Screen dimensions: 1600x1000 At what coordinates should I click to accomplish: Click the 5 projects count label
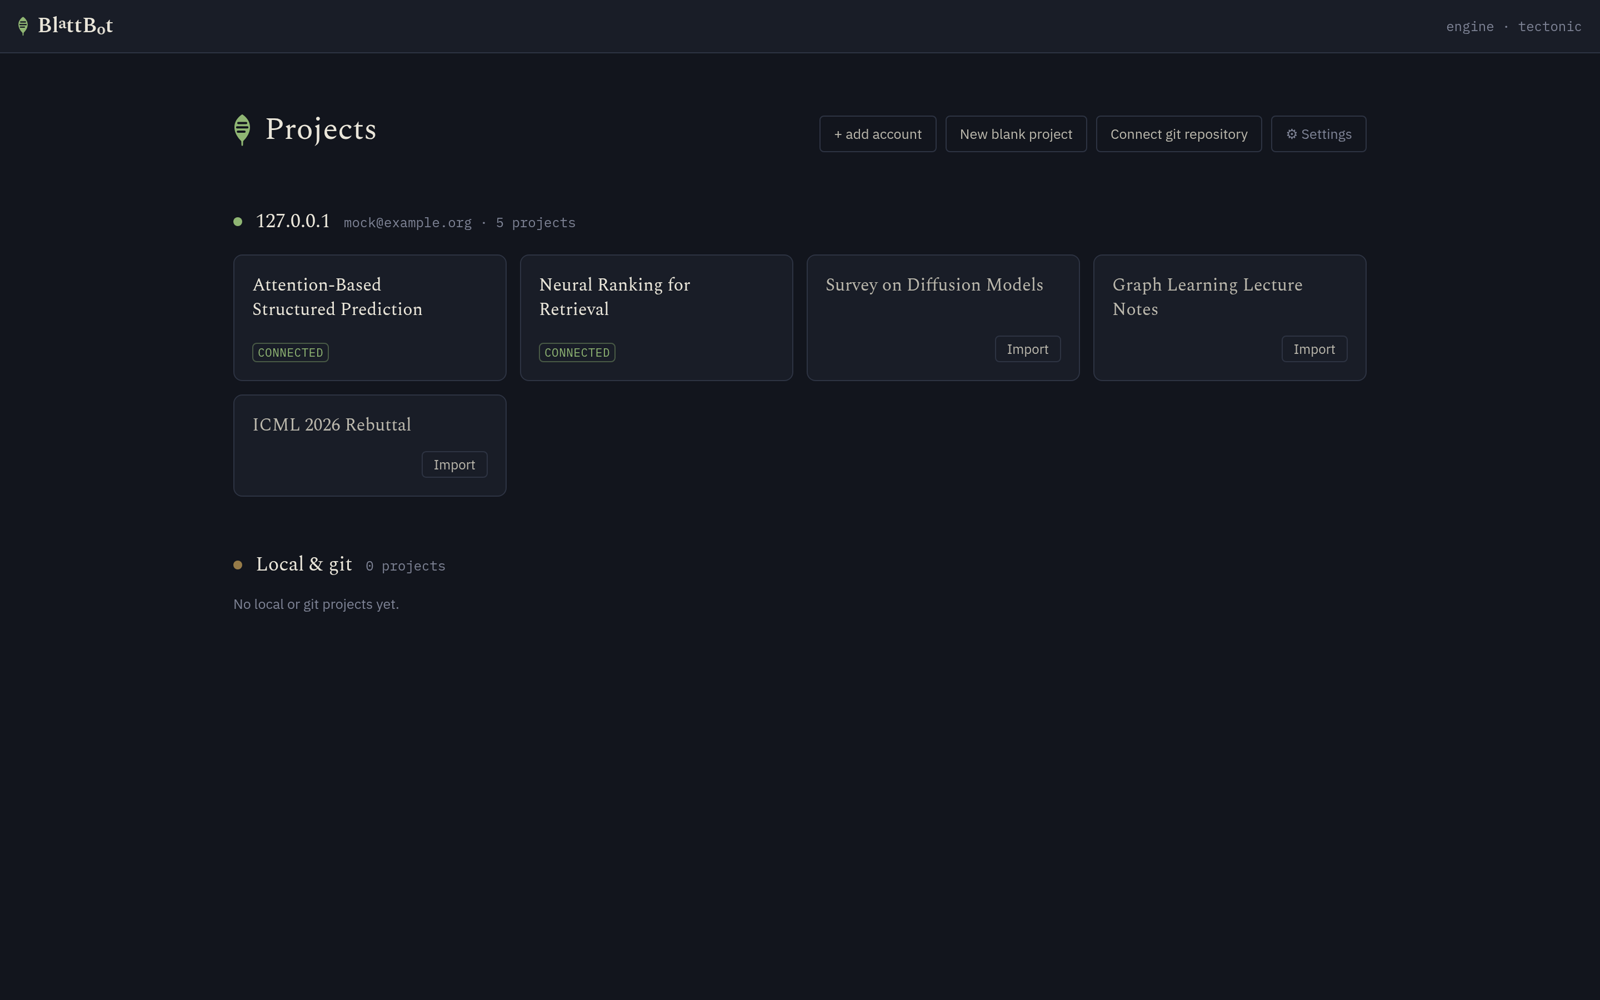536,223
